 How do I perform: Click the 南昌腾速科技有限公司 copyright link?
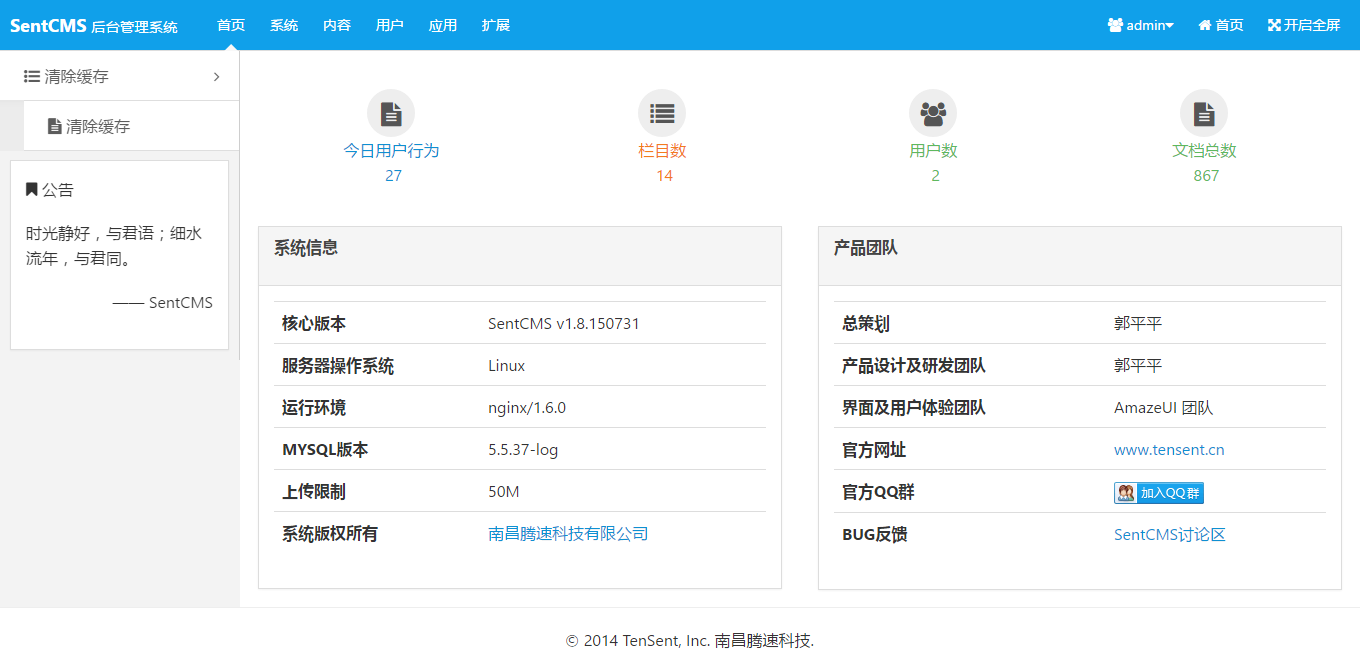568,534
